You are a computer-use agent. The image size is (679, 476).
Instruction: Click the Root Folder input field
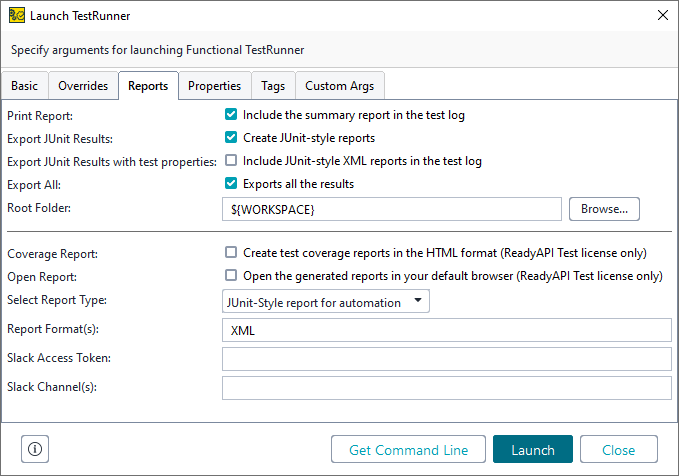pos(392,209)
